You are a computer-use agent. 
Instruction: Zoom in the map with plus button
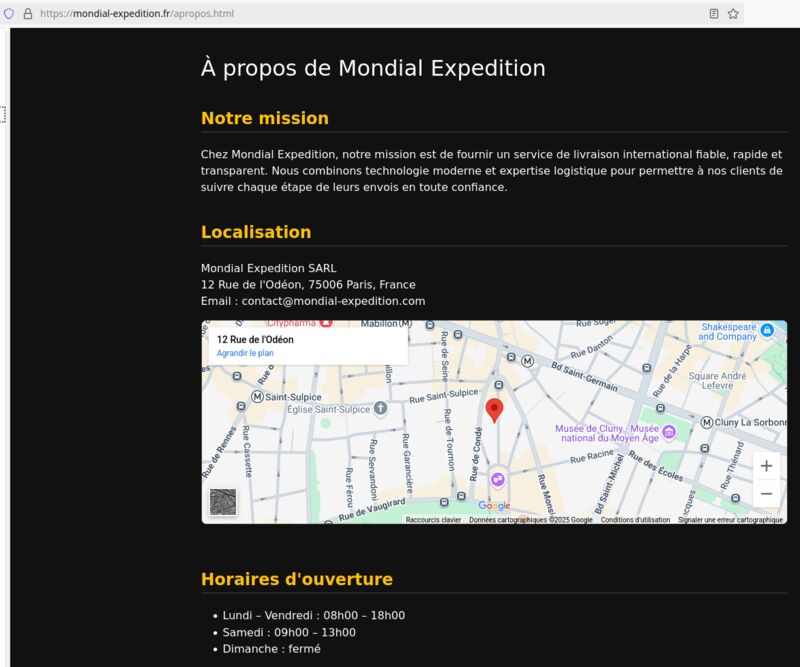(x=766, y=466)
